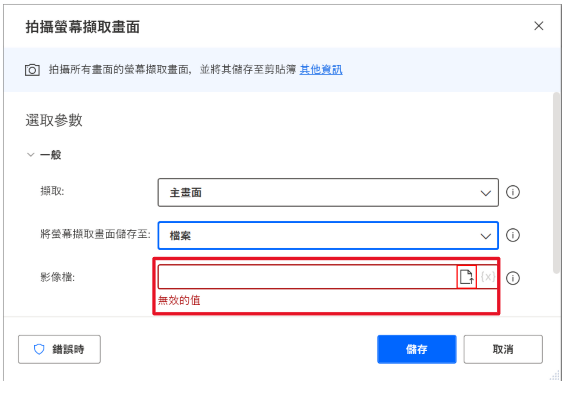Click the resize grip at dialog corner
Screen dimensions: 567x394
555,376
